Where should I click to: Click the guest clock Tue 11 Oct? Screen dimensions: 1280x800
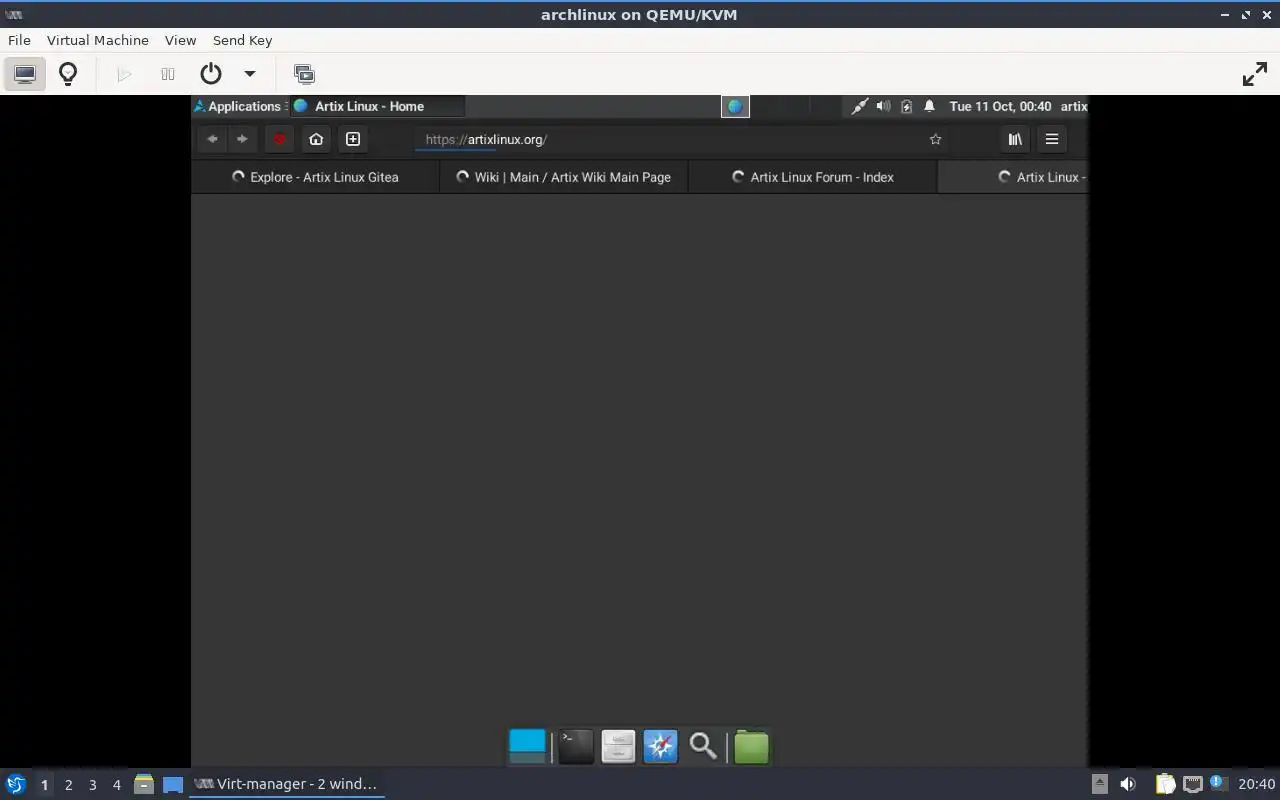(x=1000, y=106)
